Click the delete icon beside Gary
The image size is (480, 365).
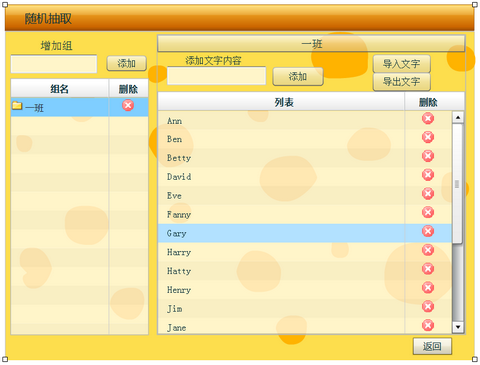pyautogui.click(x=428, y=231)
